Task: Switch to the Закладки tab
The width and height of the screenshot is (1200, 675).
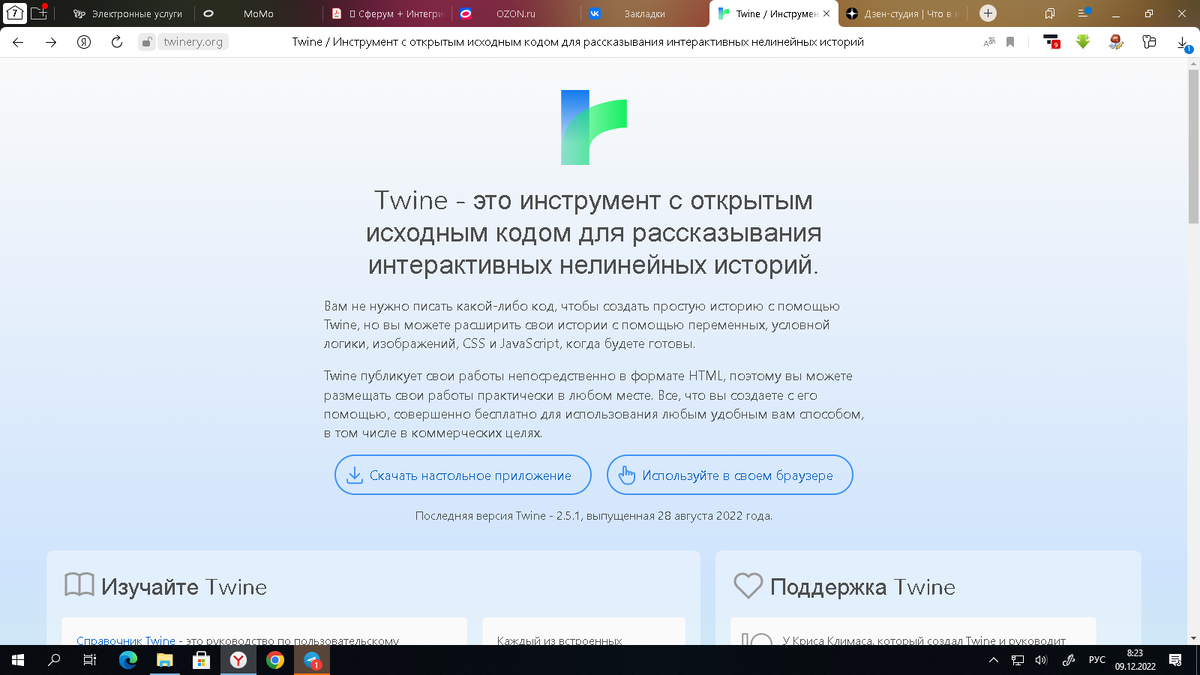Action: pyautogui.click(x=644, y=14)
